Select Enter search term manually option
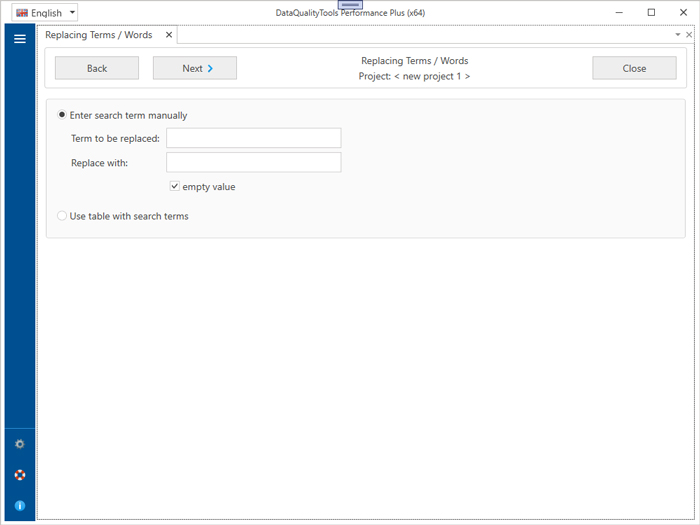 click(x=63, y=115)
